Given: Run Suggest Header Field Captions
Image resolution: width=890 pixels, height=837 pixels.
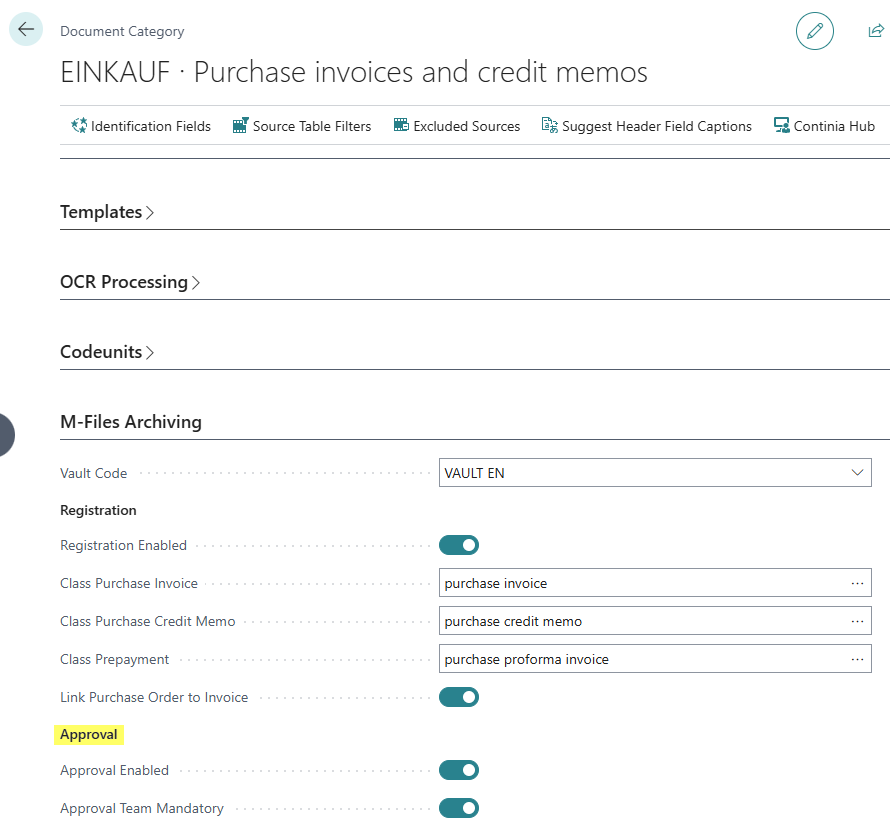Looking at the screenshot, I should click(646, 126).
